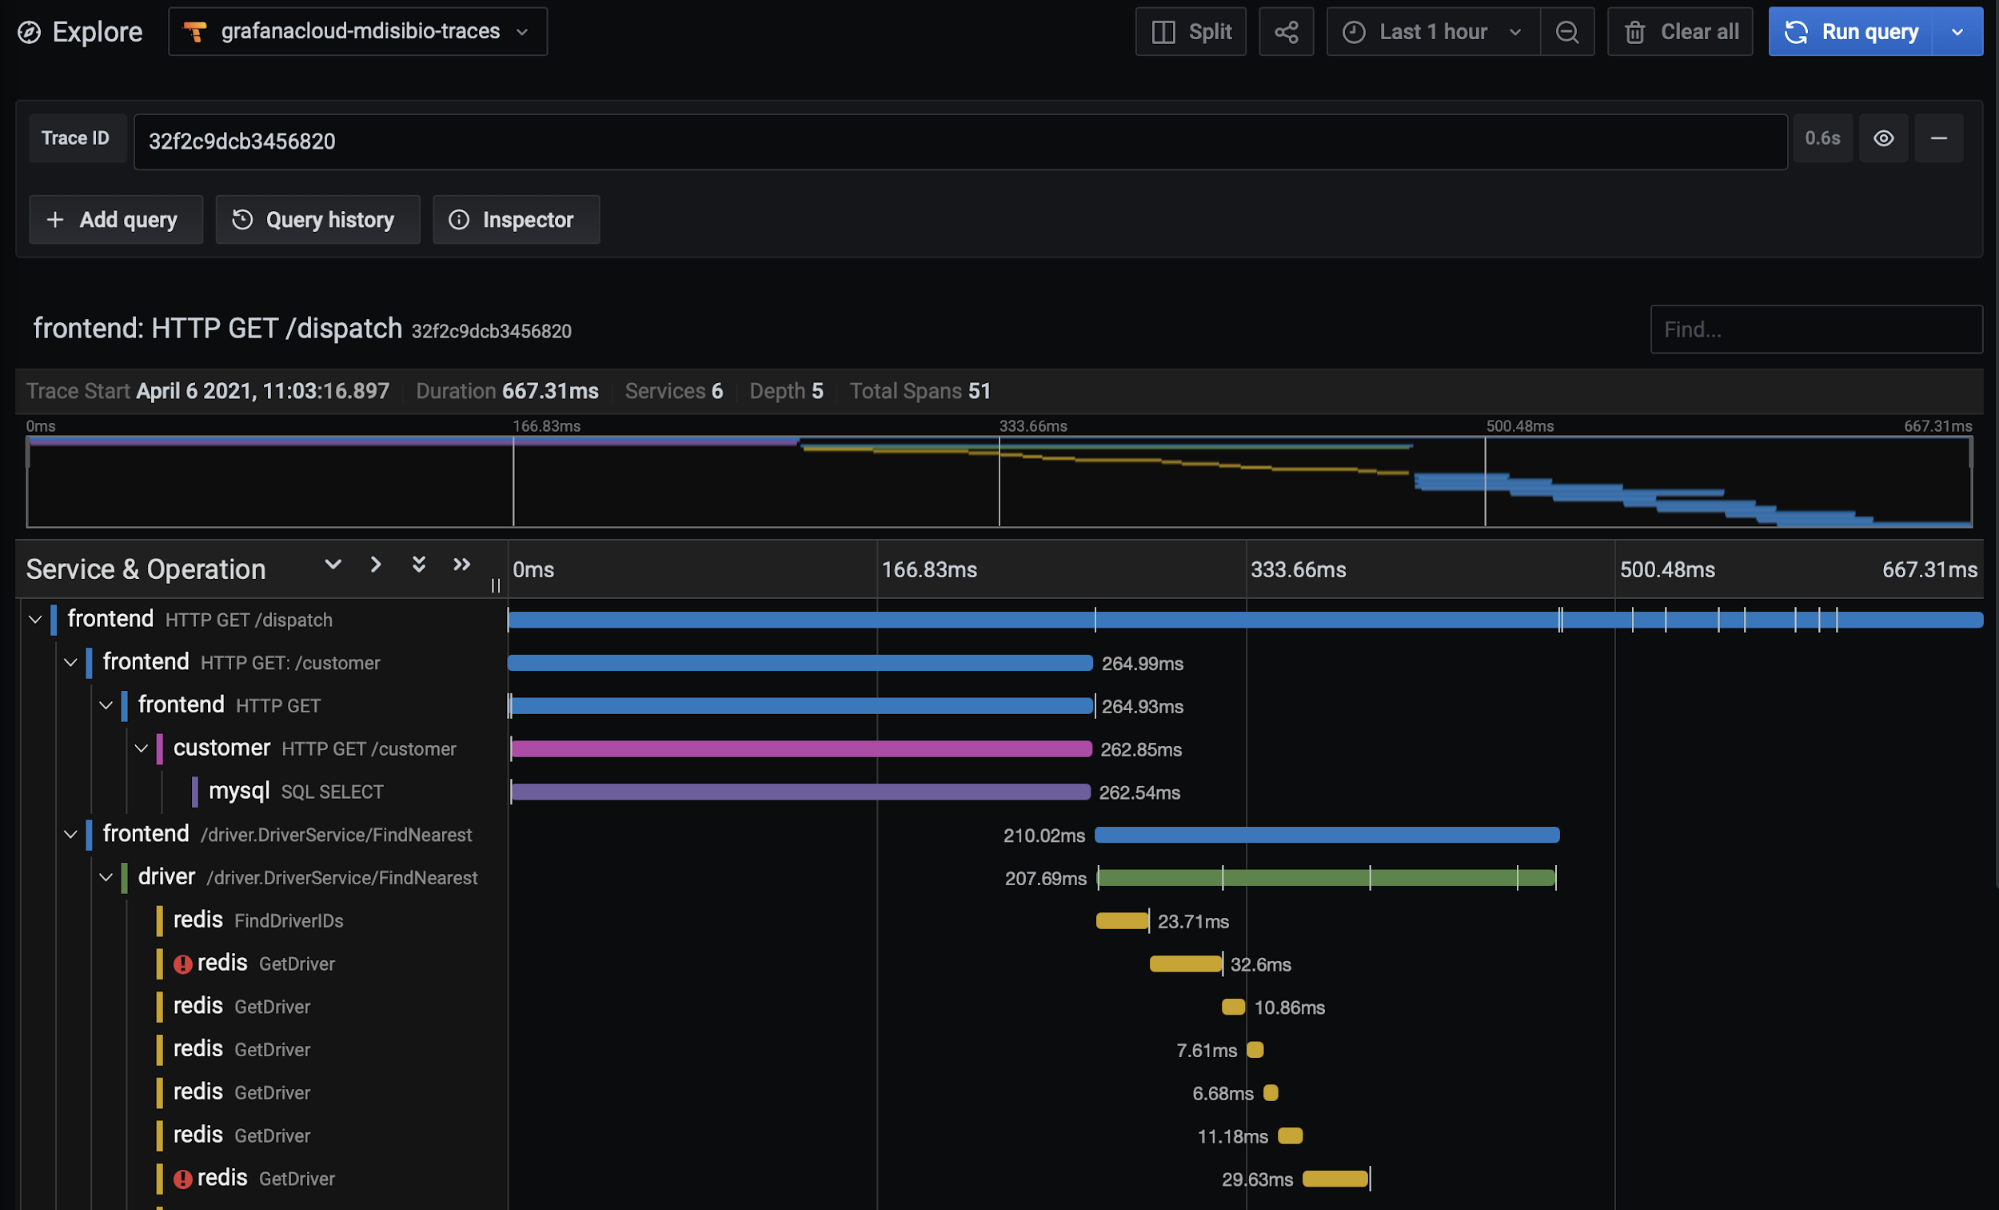Click the Explore compass icon
Screen dimensions: 1999x1210
coord(29,31)
